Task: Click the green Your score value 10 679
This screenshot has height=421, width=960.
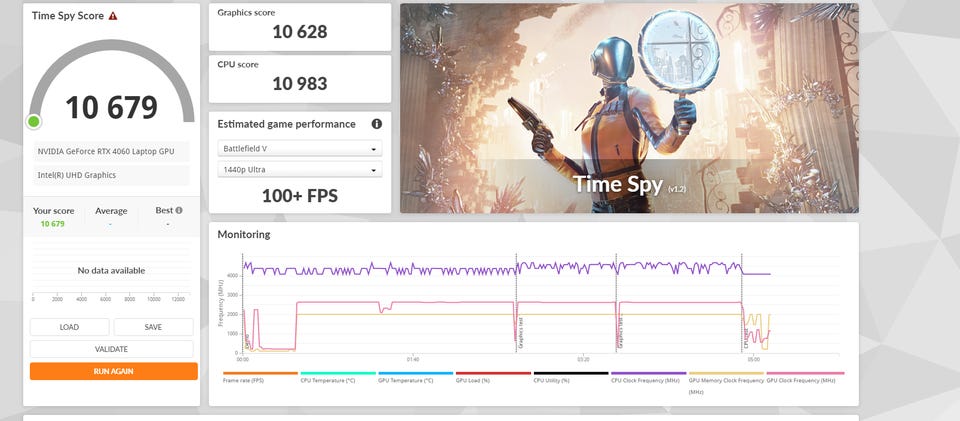Action: click(x=53, y=224)
